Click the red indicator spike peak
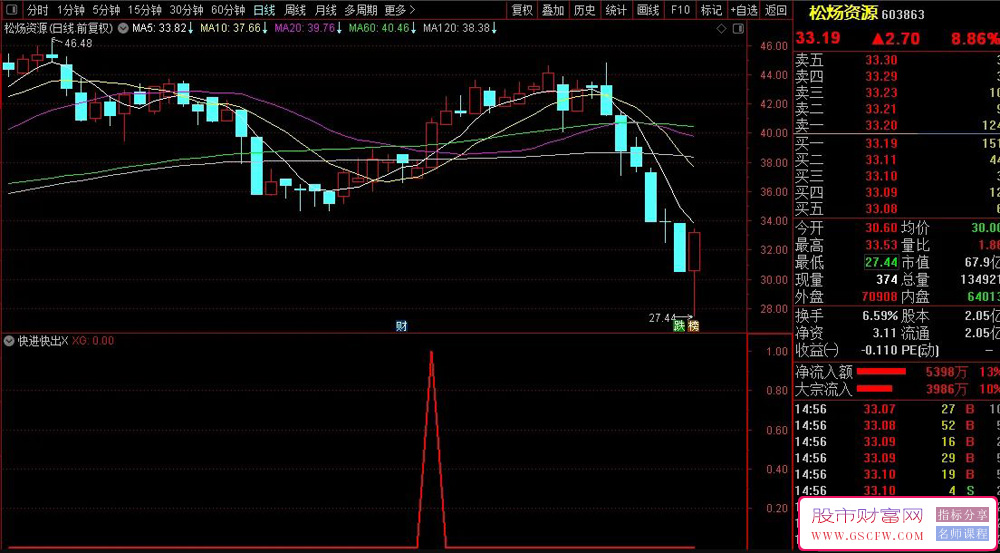 pos(432,352)
